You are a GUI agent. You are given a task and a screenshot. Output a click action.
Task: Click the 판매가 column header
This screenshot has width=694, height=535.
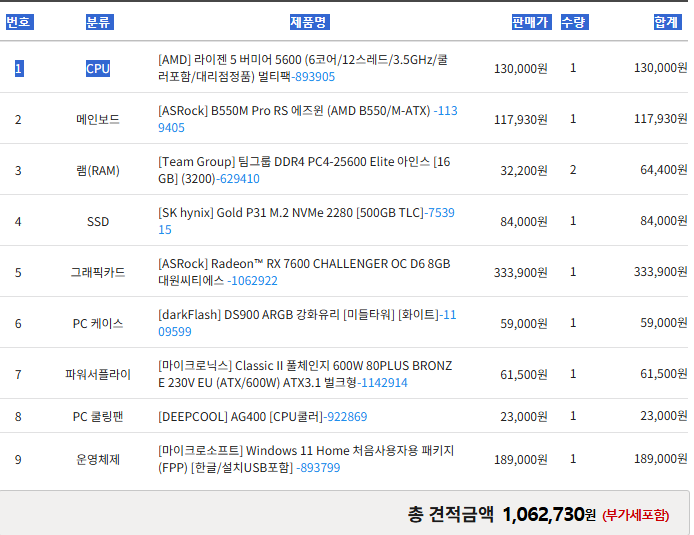click(531, 22)
